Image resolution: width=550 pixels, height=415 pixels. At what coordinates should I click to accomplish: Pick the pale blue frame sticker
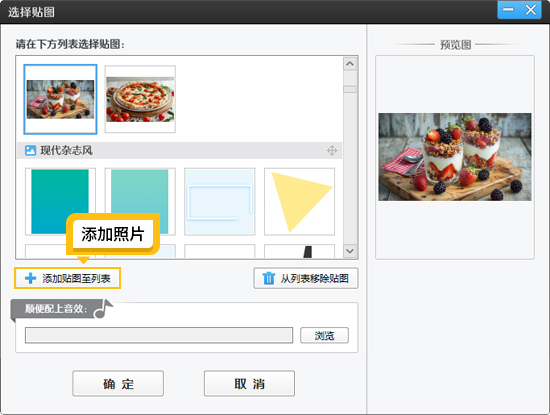pos(220,202)
